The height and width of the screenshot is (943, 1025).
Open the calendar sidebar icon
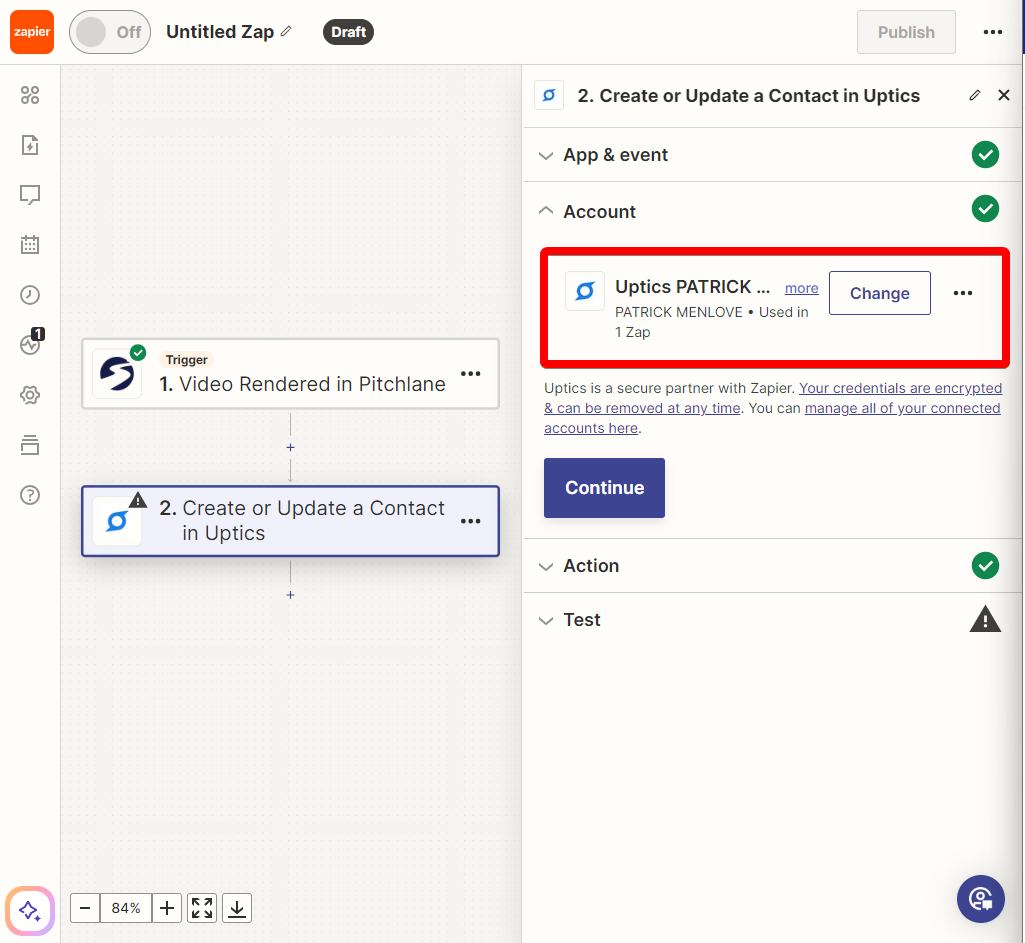point(30,245)
